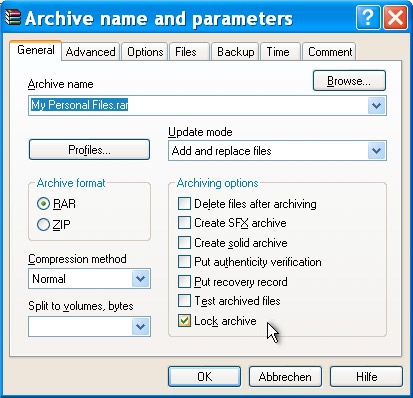Open the Advanced tab

coord(90,52)
